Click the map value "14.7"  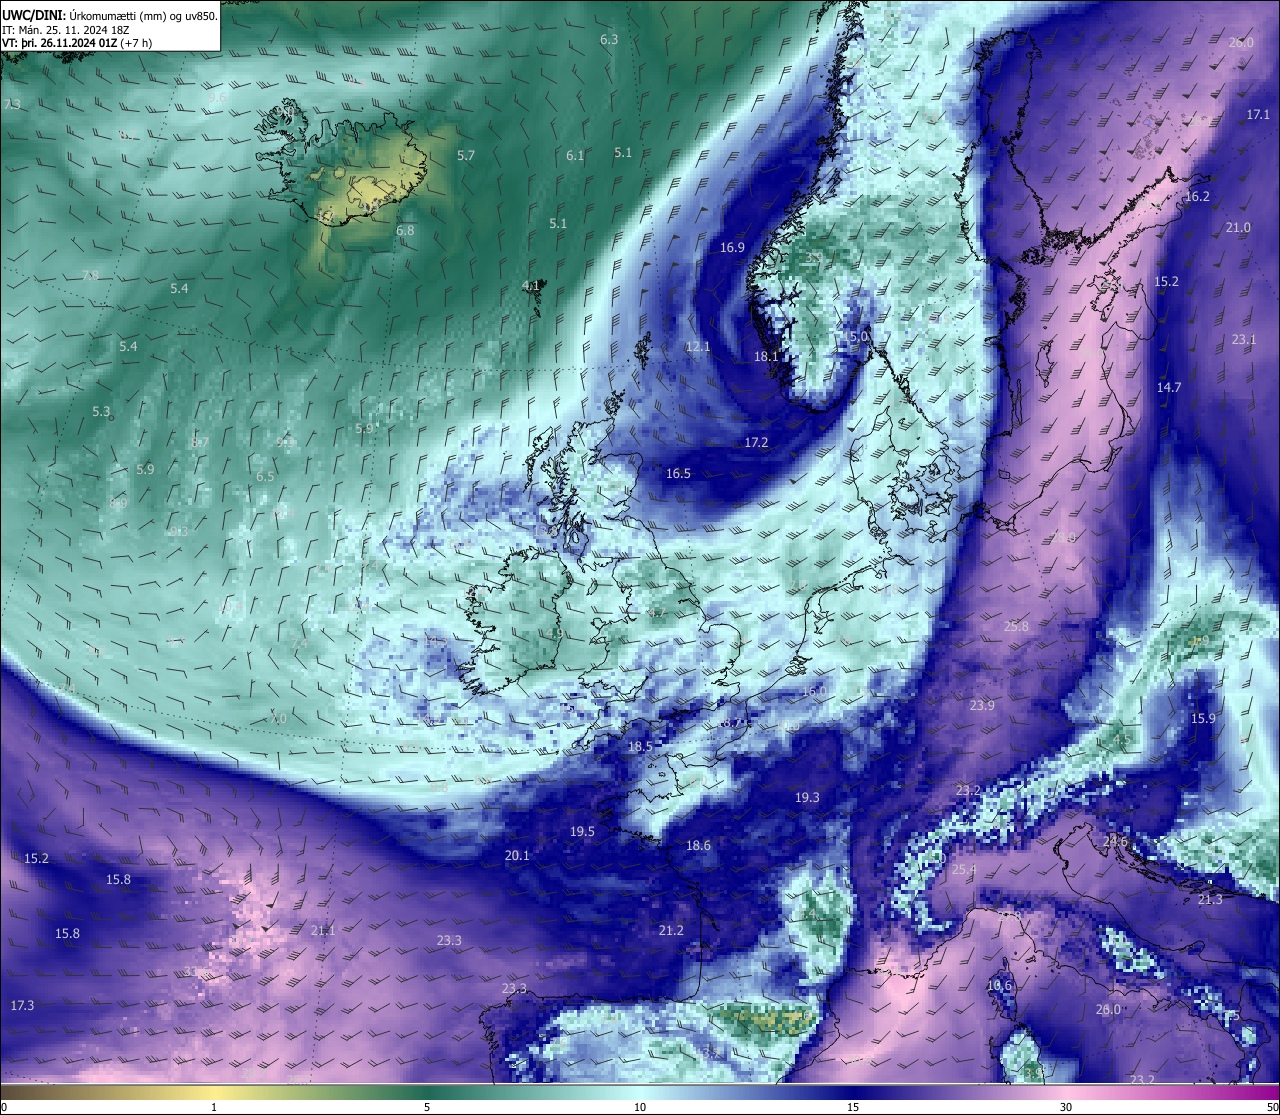pyautogui.click(x=1169, y=387)
